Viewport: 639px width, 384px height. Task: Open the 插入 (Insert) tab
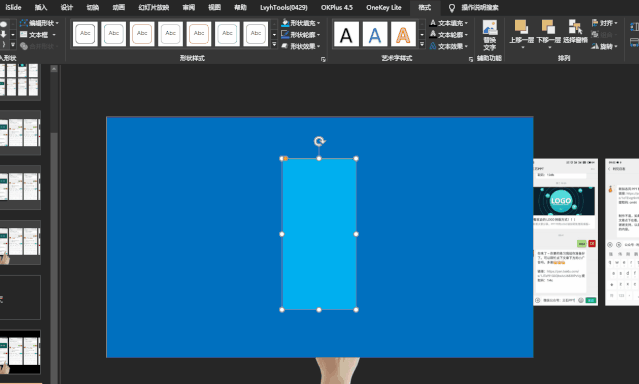pyautogui.click(x=41, y=7)
